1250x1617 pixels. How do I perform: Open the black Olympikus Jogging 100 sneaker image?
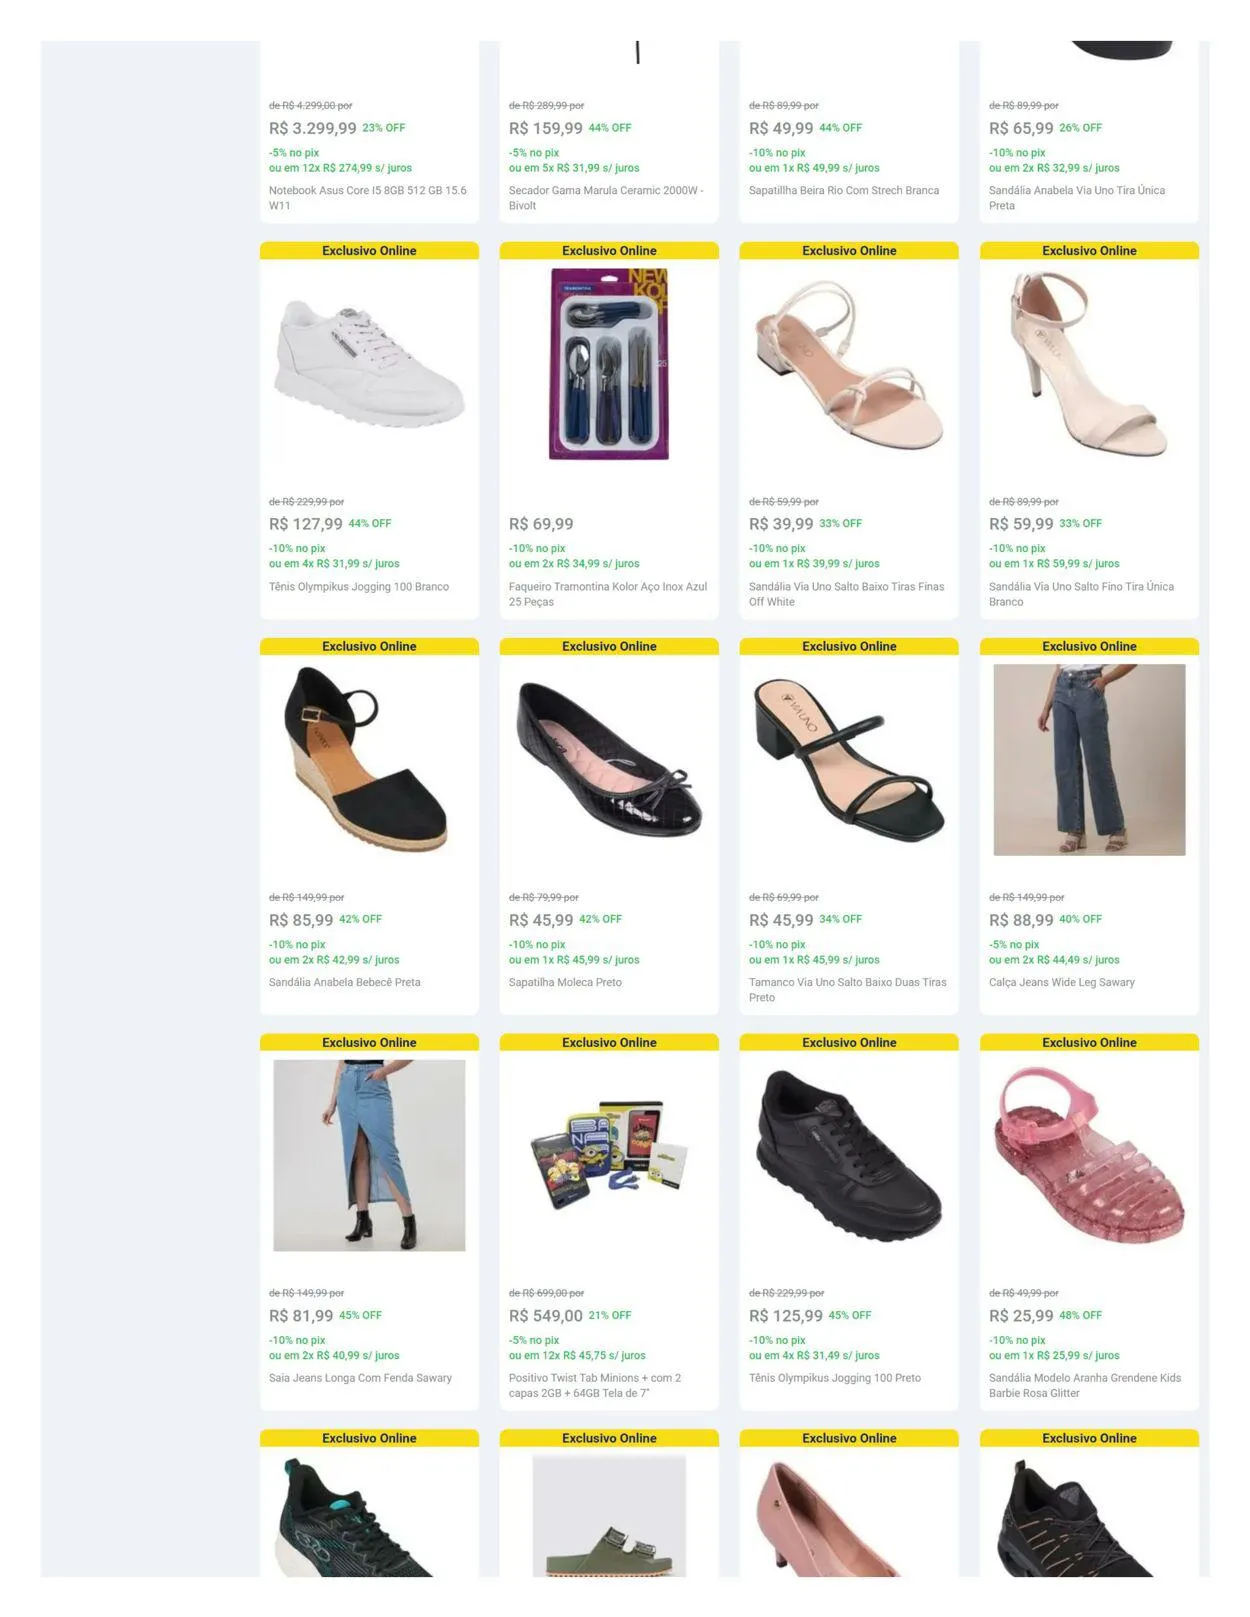849,1155
